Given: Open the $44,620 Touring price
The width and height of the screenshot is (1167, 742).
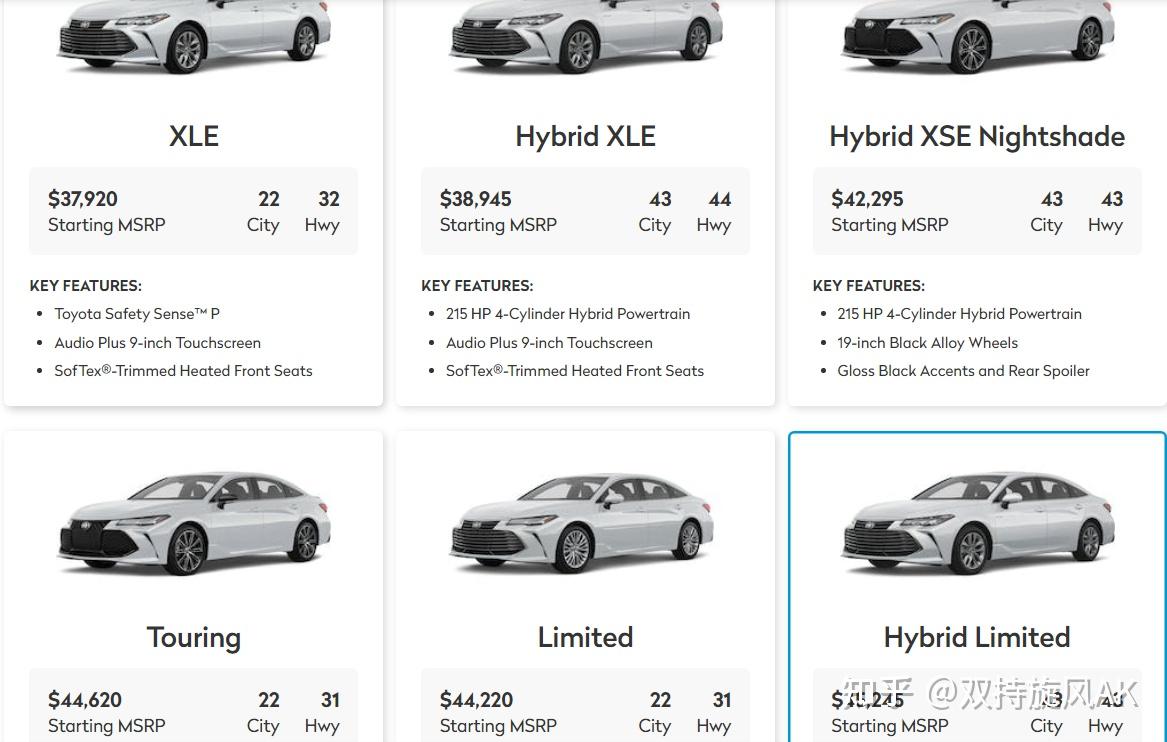Looking at the screenshot, I should pyautogui.click(x=85, y=700).
